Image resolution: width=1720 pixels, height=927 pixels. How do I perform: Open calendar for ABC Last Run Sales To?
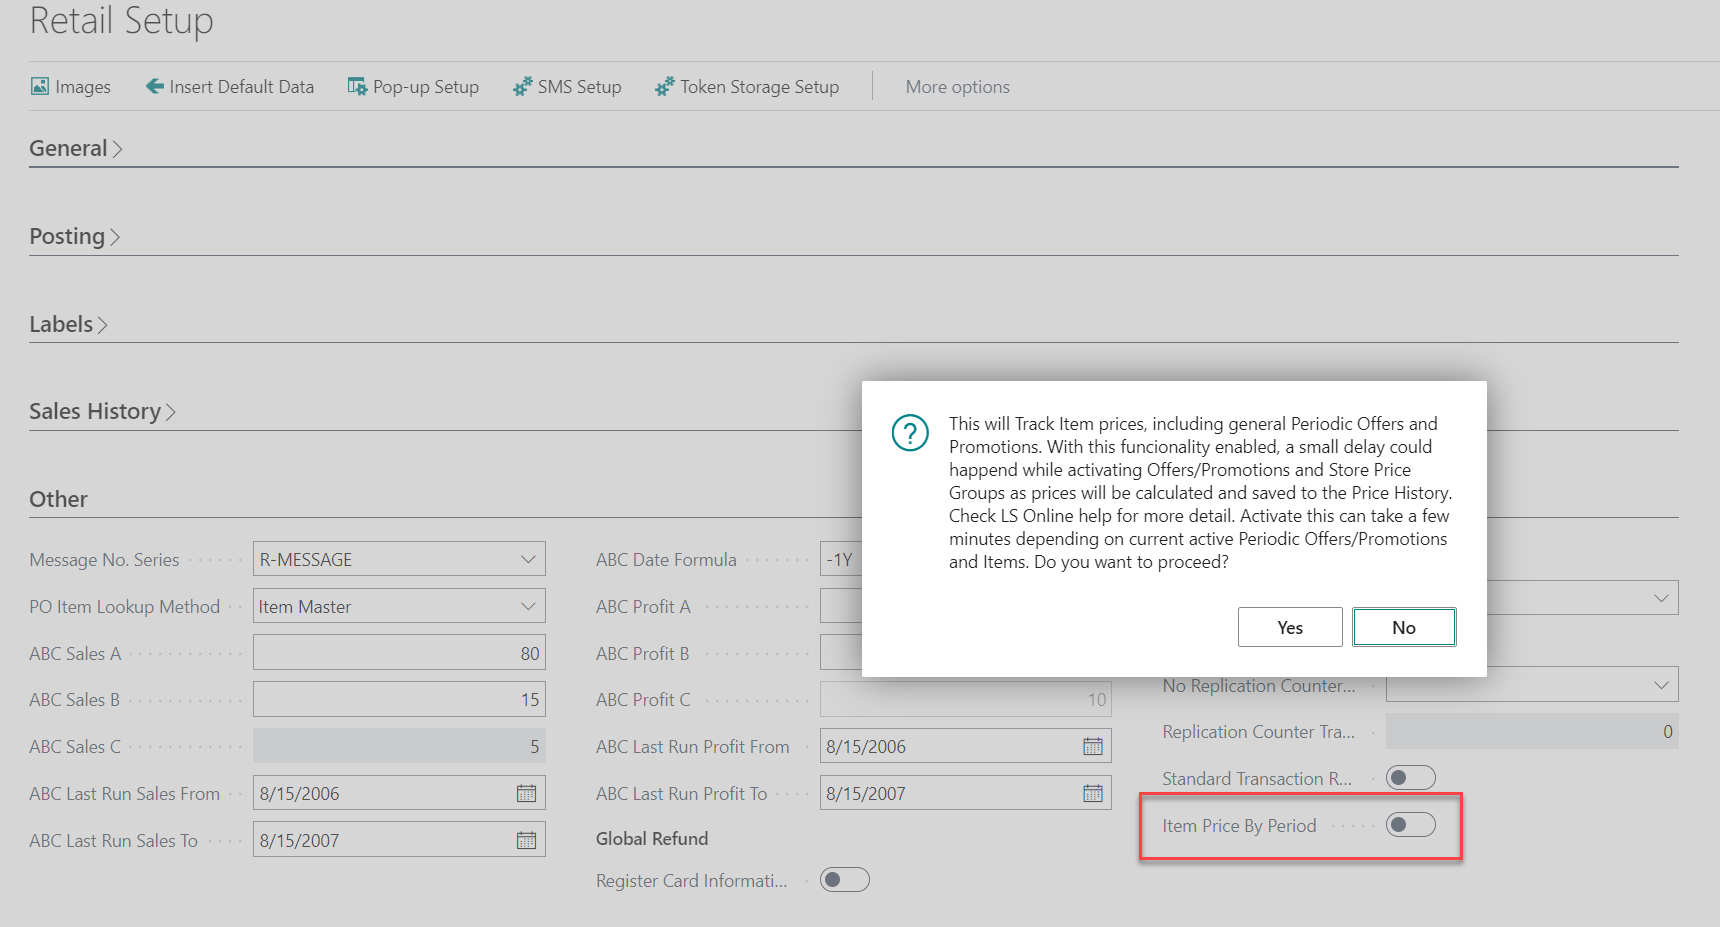[x=526, y=841]
